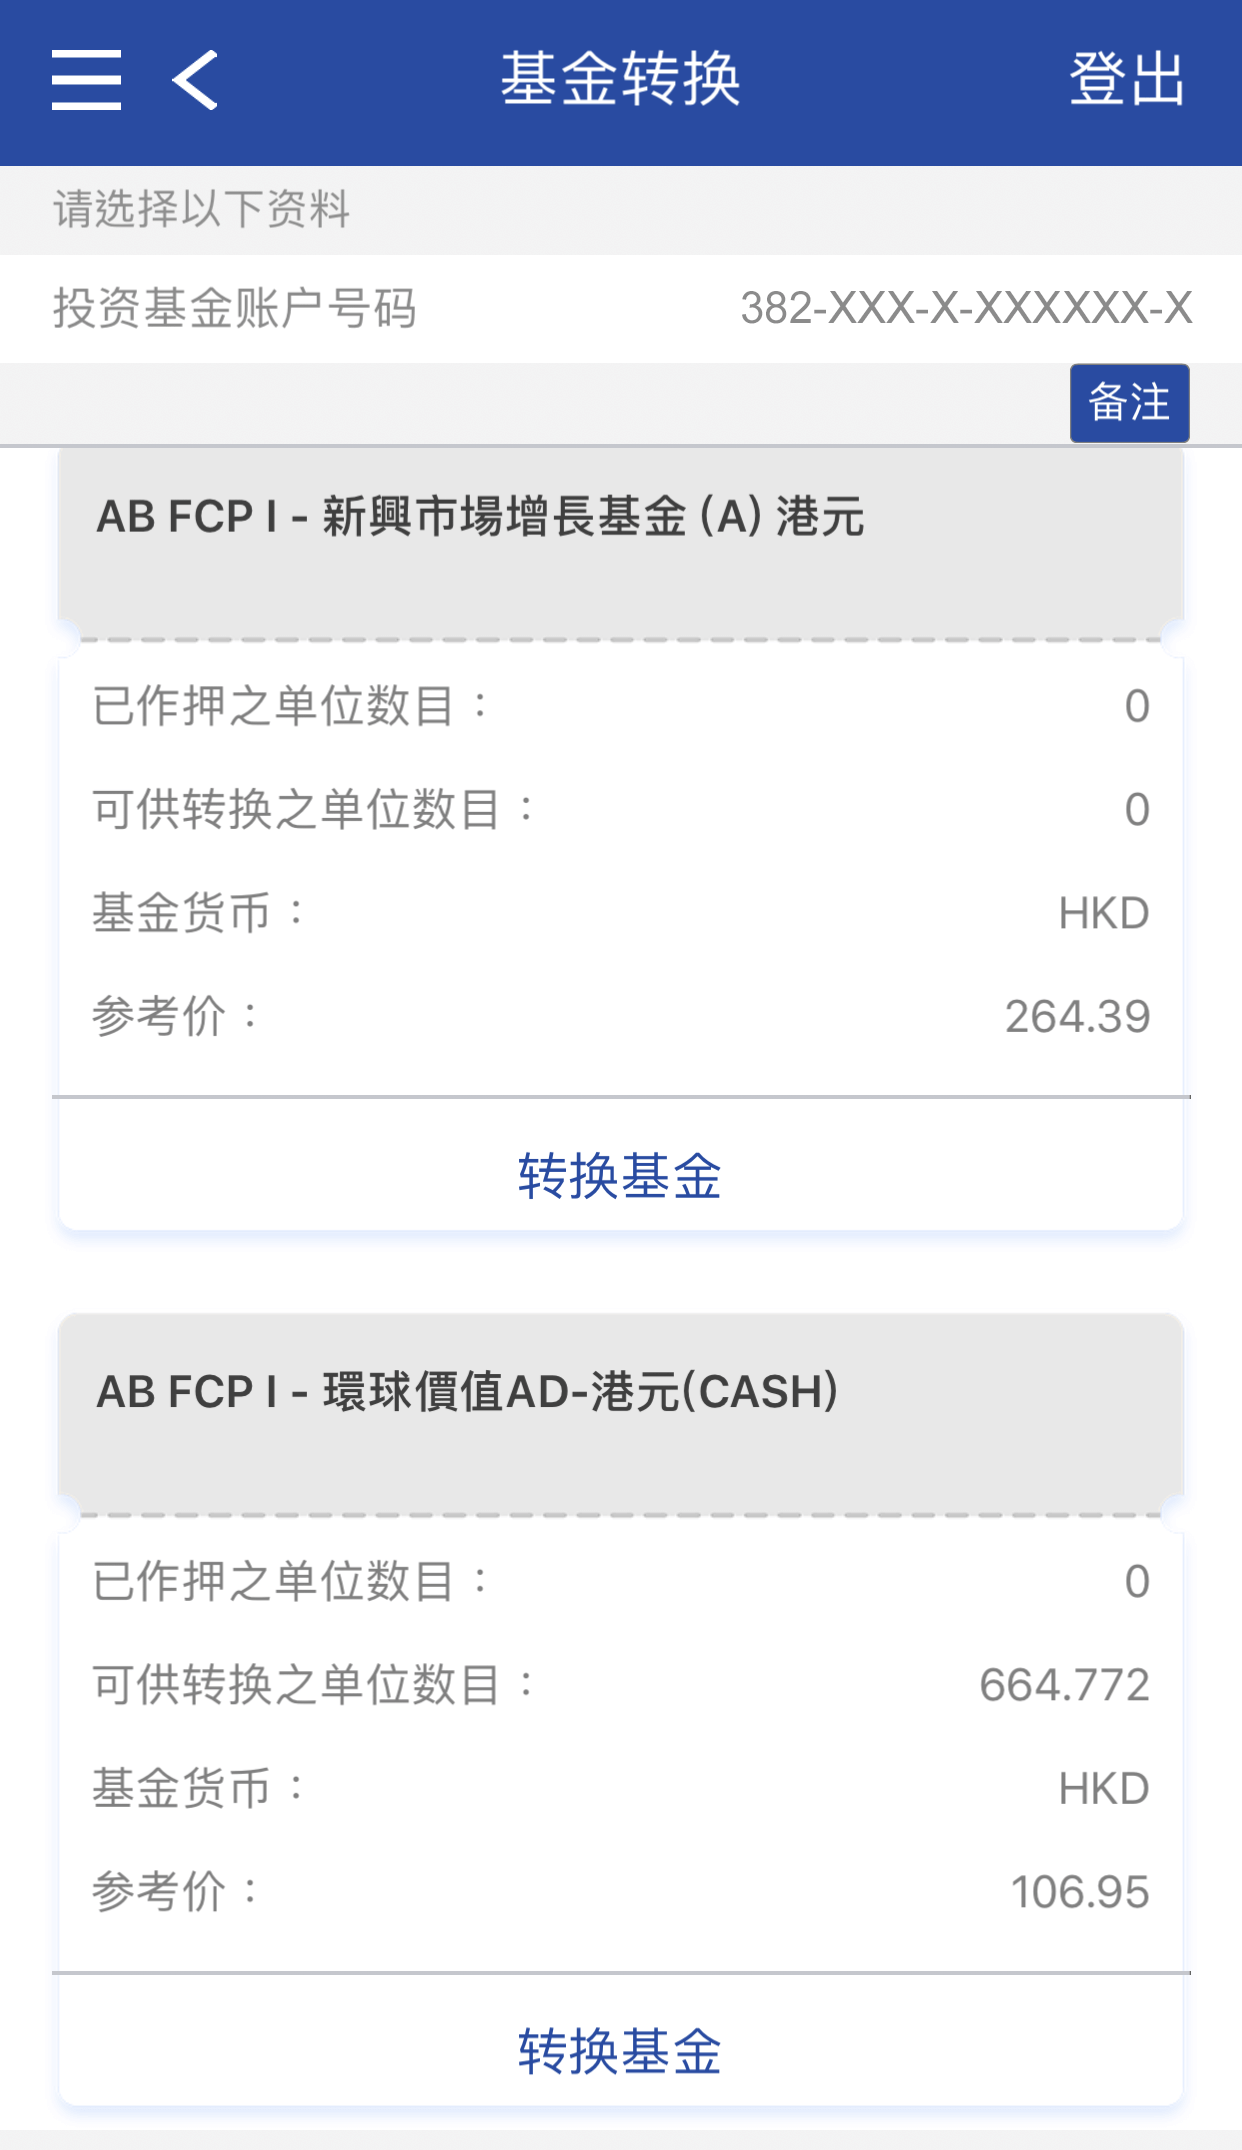The width and height of the screenshot is (1242, 2150).
Task: Select the 新興市場增長基金 (A) 港元 card header
Action: 480,517
